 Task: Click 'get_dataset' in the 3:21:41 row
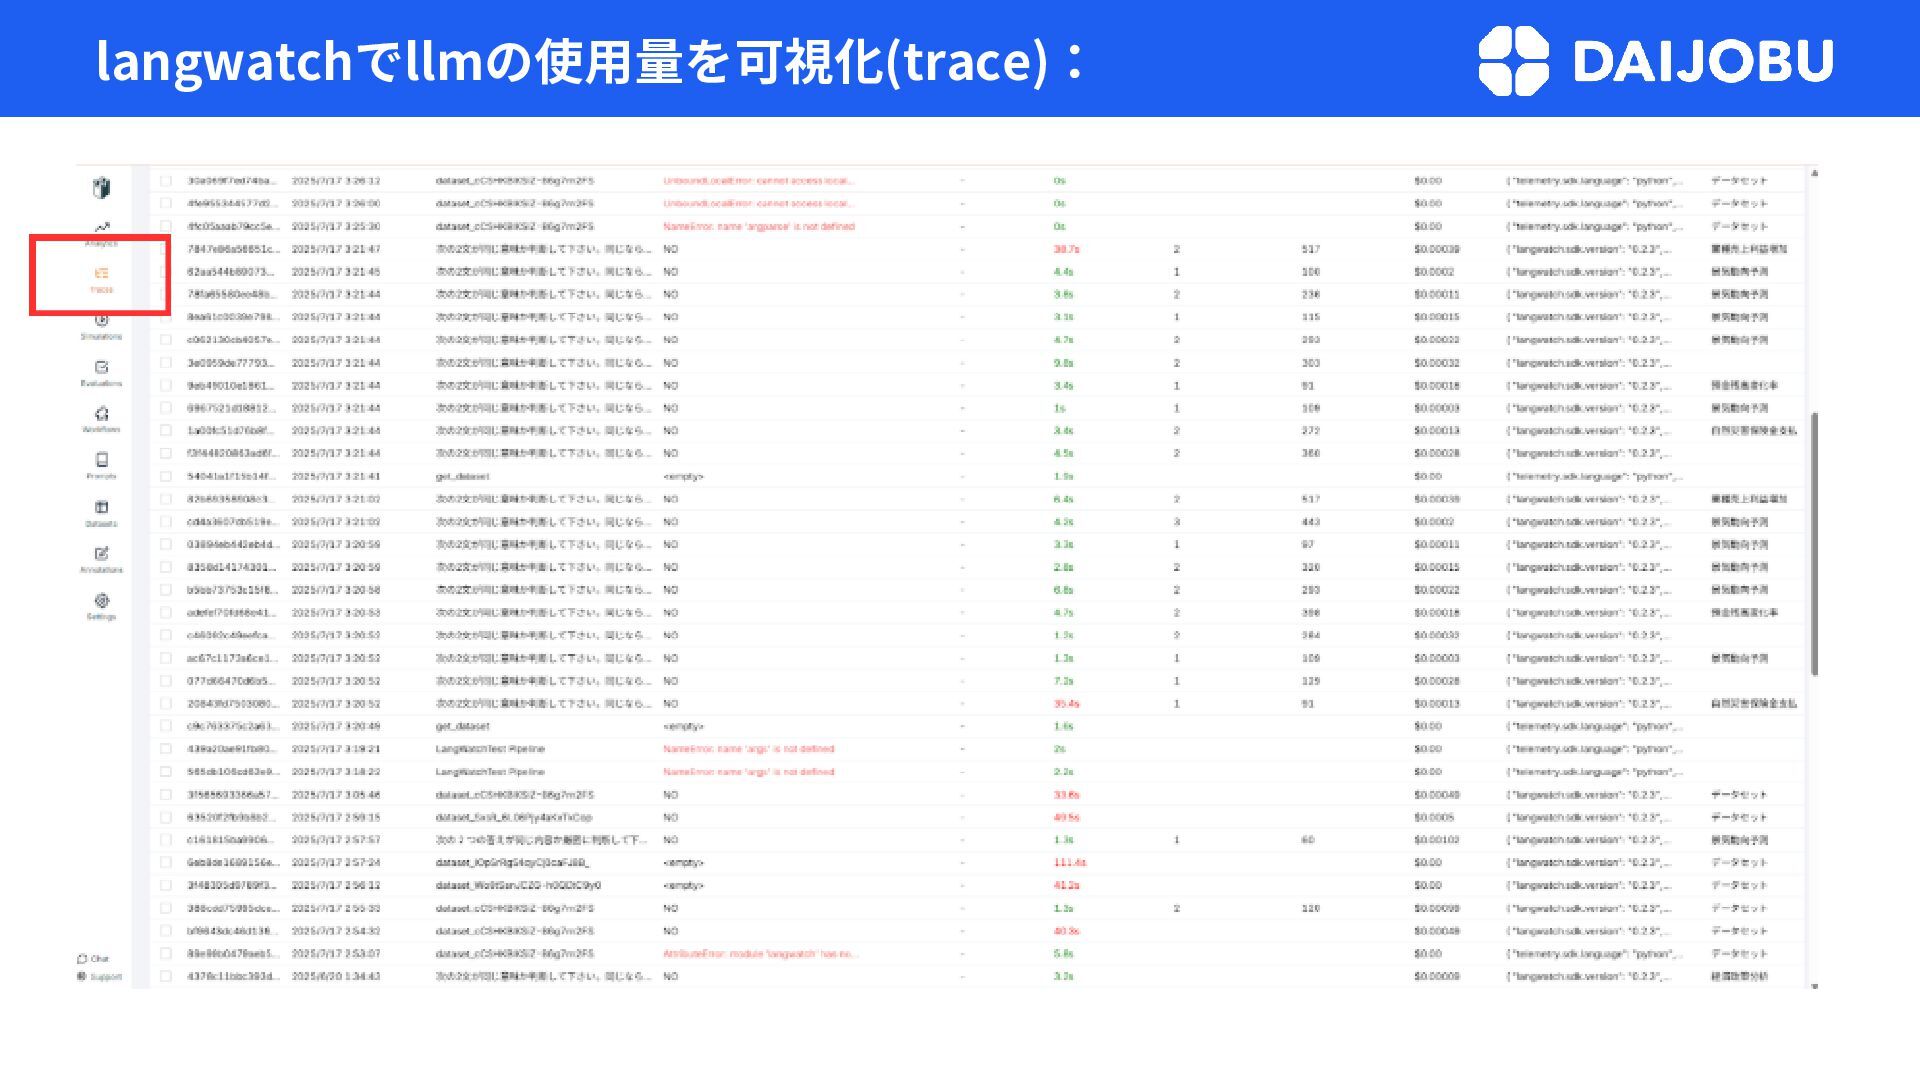[462, 476]
